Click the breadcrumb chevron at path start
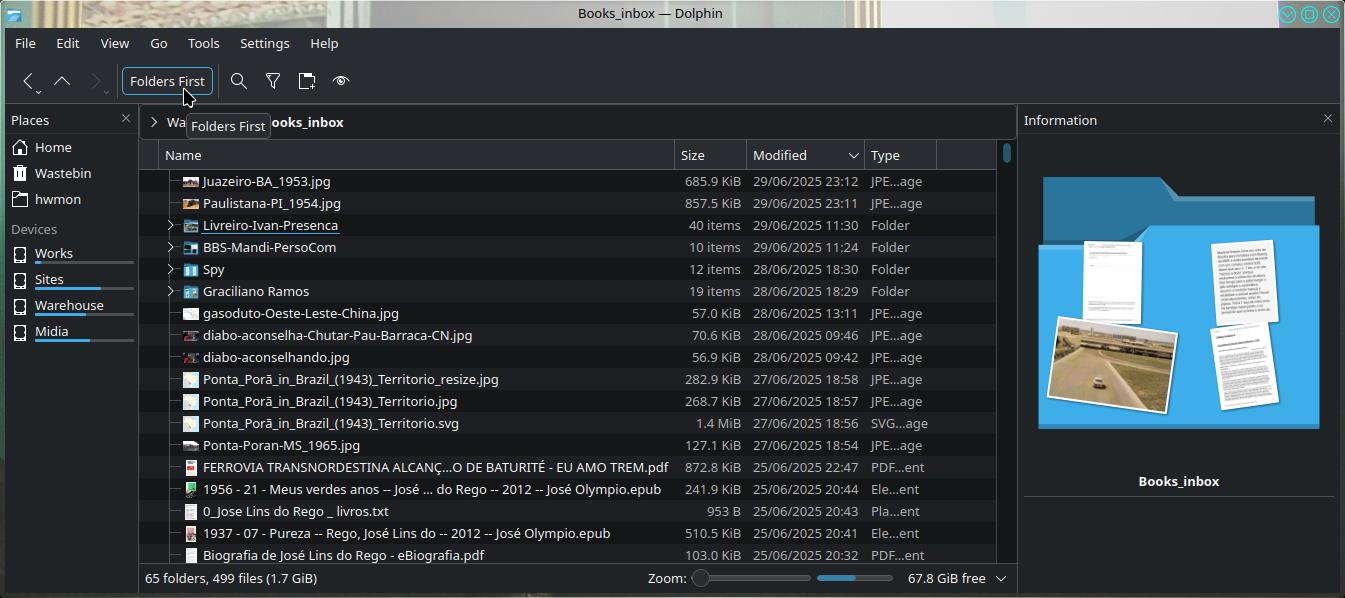The height and width of the screenshot is (598, 1345). click(153, 122)
